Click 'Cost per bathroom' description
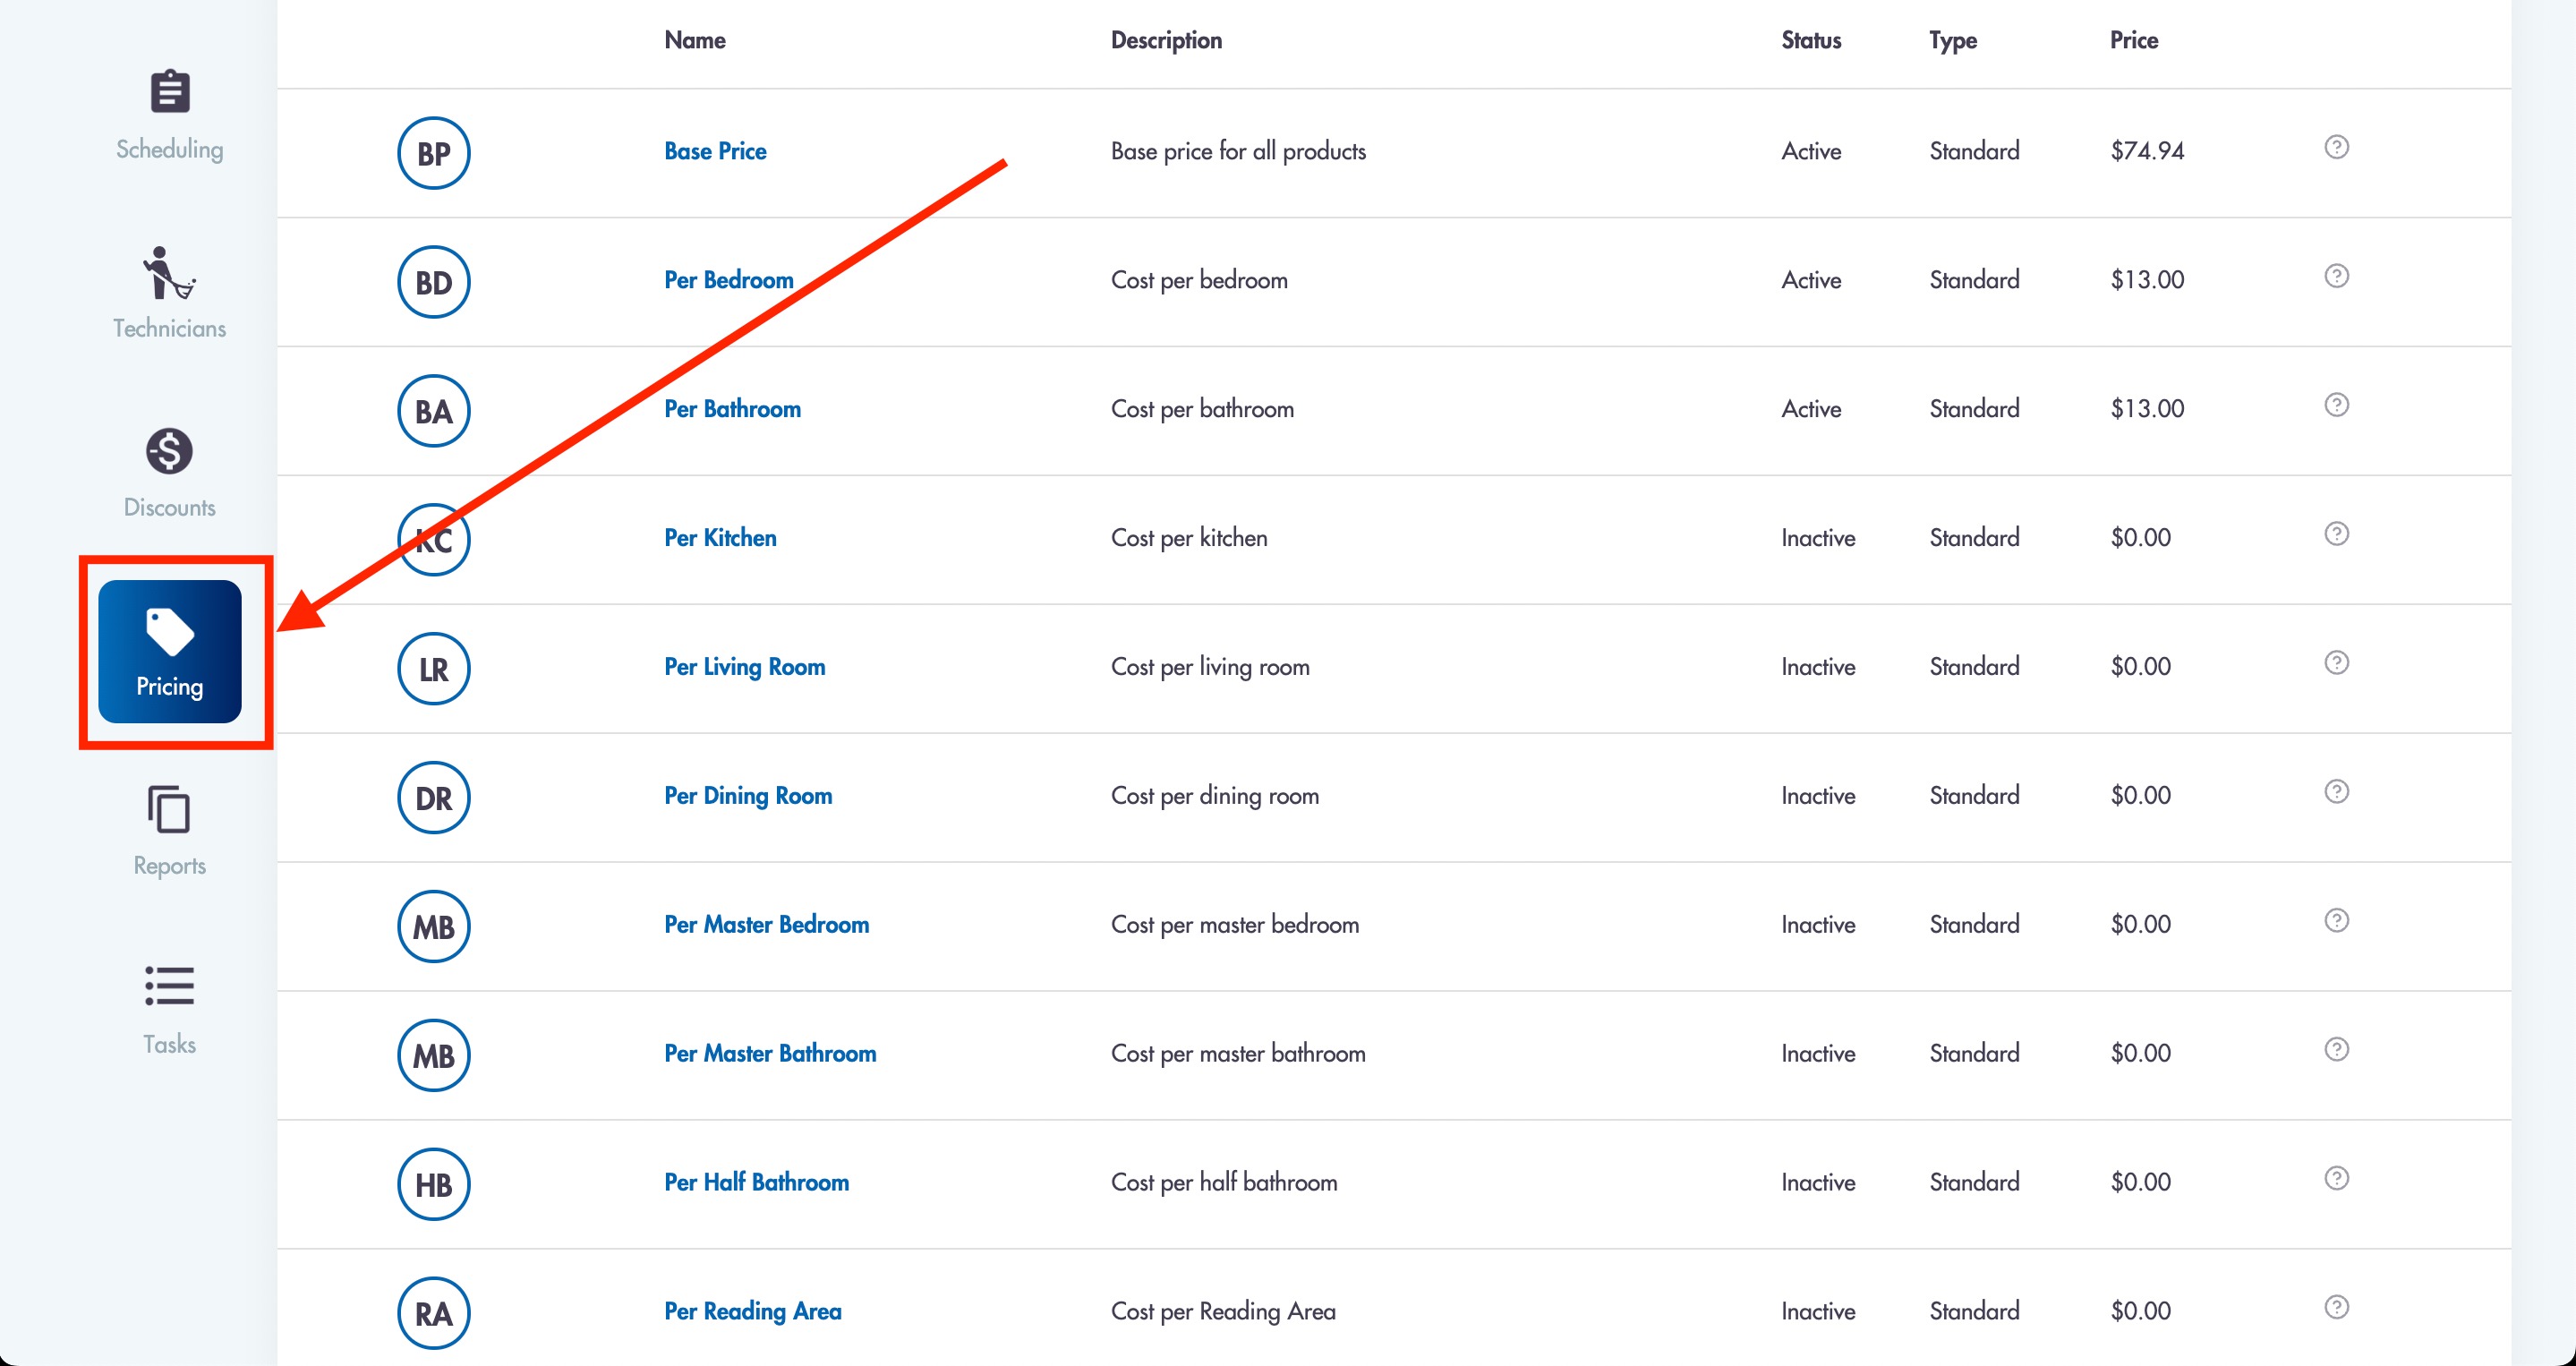The image size is (2576, 1366). click(x=1202, y=409)
